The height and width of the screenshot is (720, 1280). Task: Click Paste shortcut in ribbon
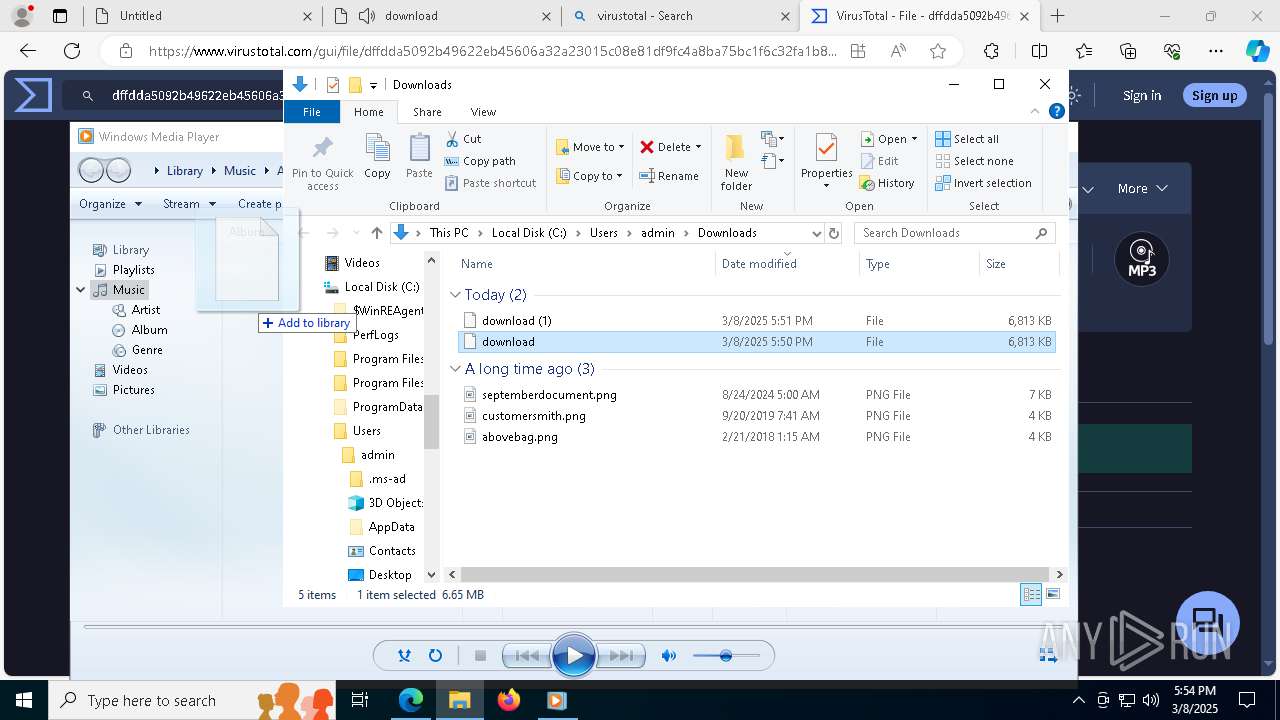491,183
